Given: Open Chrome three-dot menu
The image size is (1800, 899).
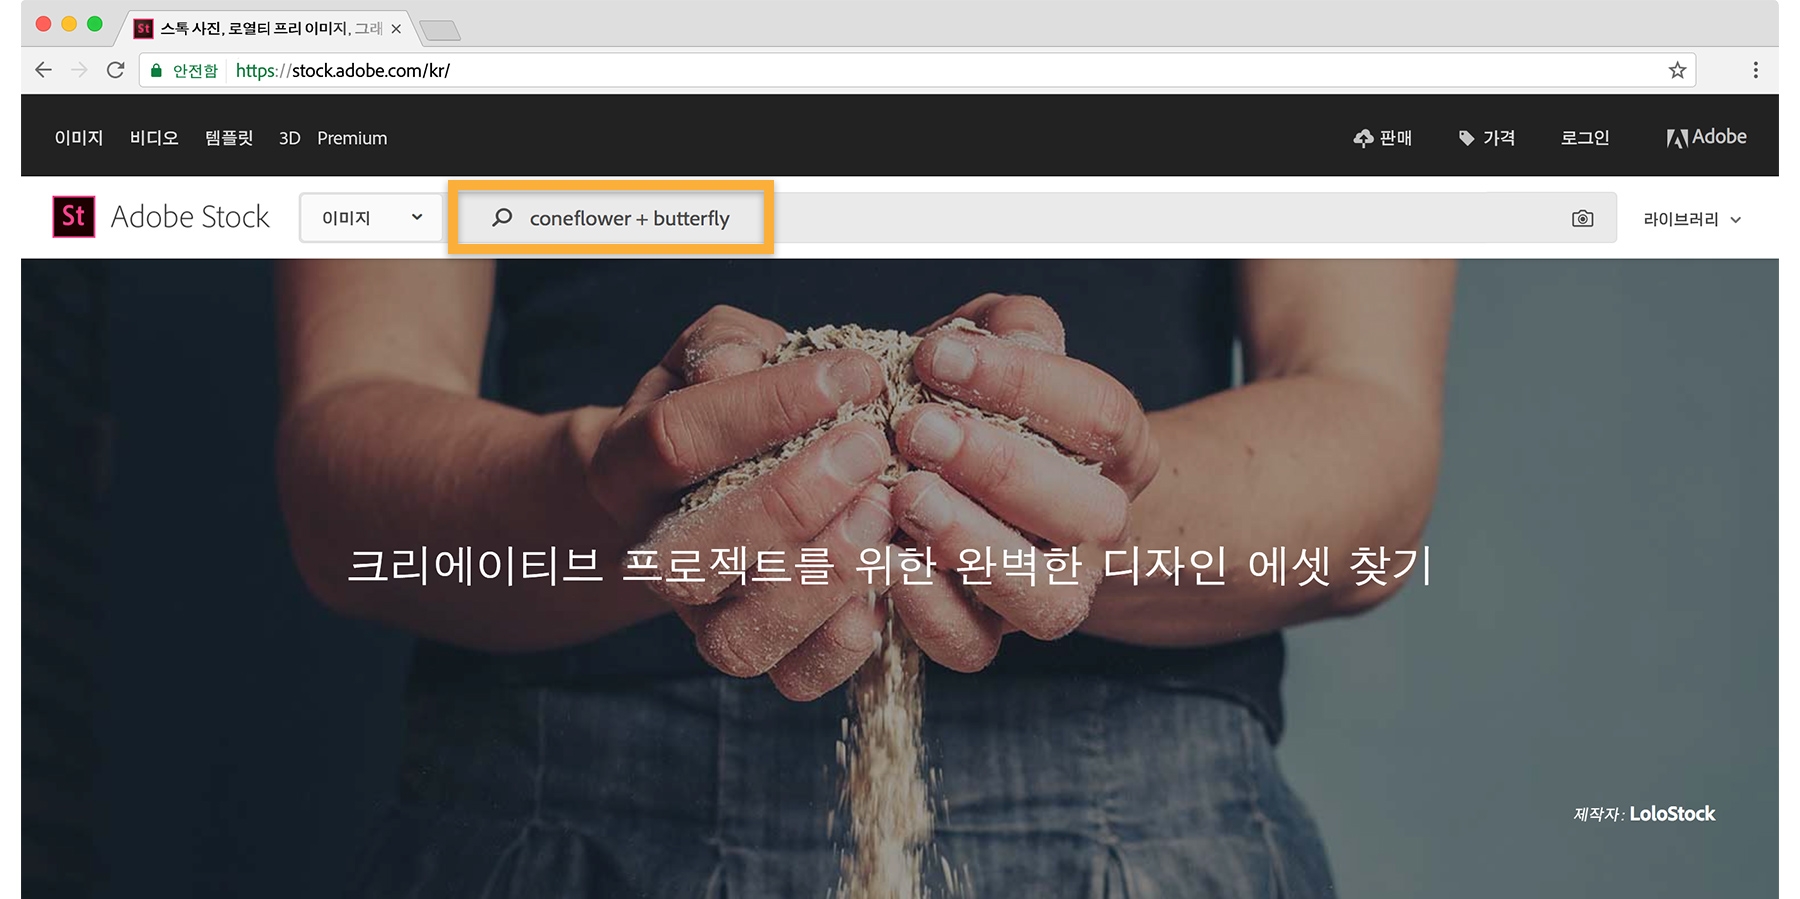Looking at the screenshot, I should coord(1755,70).
